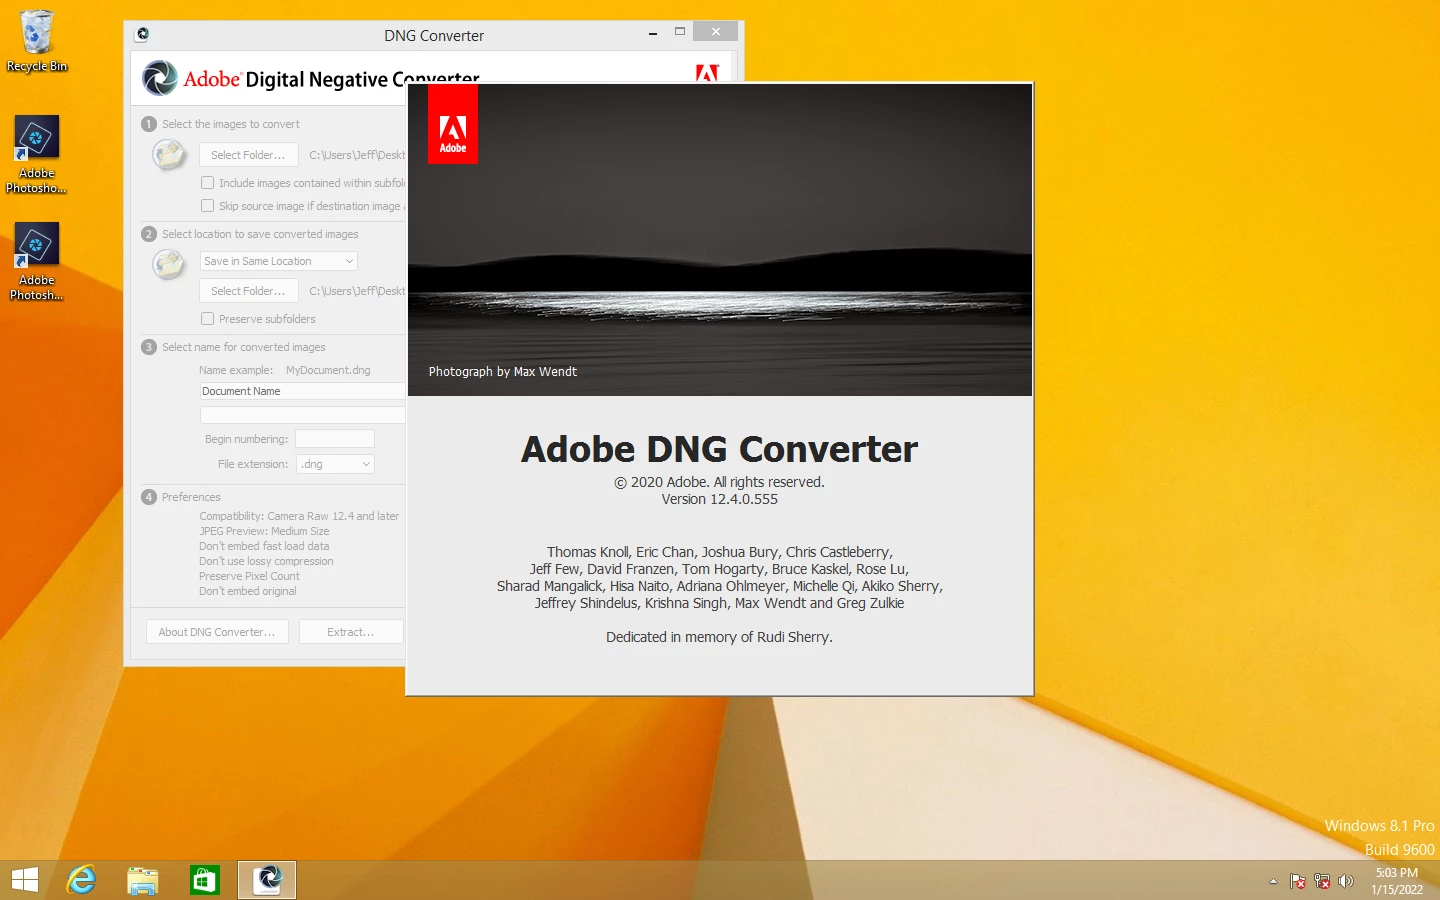Close the DNG Converter window
Screen dimensions: 1440x900
click(x=716, y=32)
